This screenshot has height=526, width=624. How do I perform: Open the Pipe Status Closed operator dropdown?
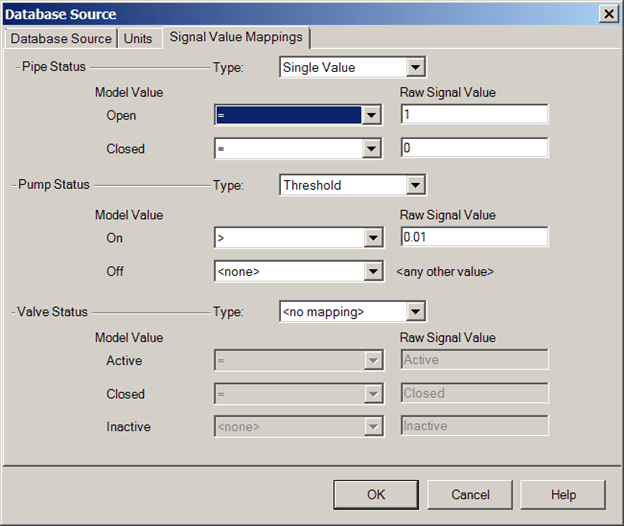click(298, 149)
